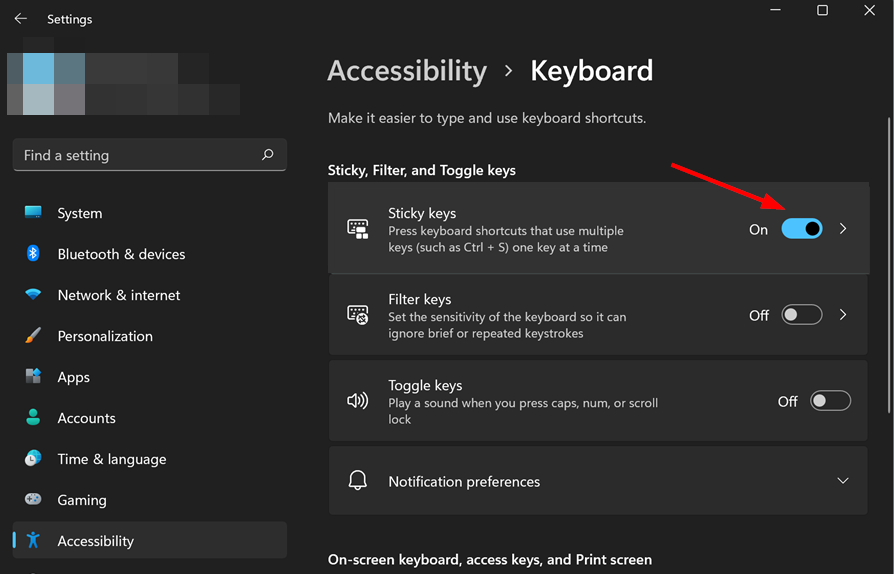Click the Notification preferences bell icon
Viewport: 894px width, 574px height.
(x=357, y=481)
